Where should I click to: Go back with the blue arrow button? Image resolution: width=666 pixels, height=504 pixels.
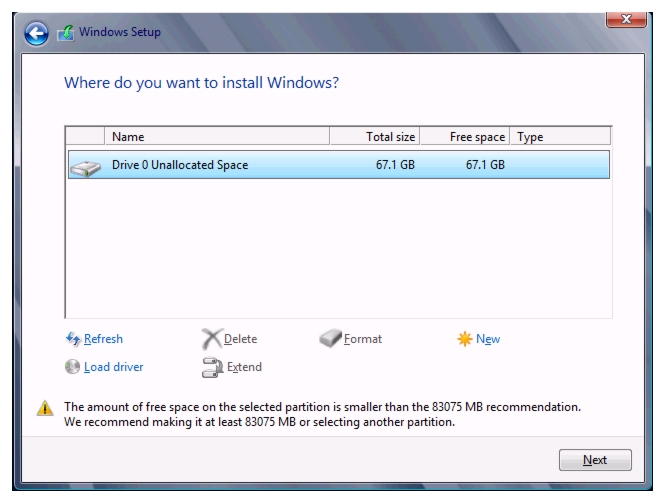coord(36,33)
